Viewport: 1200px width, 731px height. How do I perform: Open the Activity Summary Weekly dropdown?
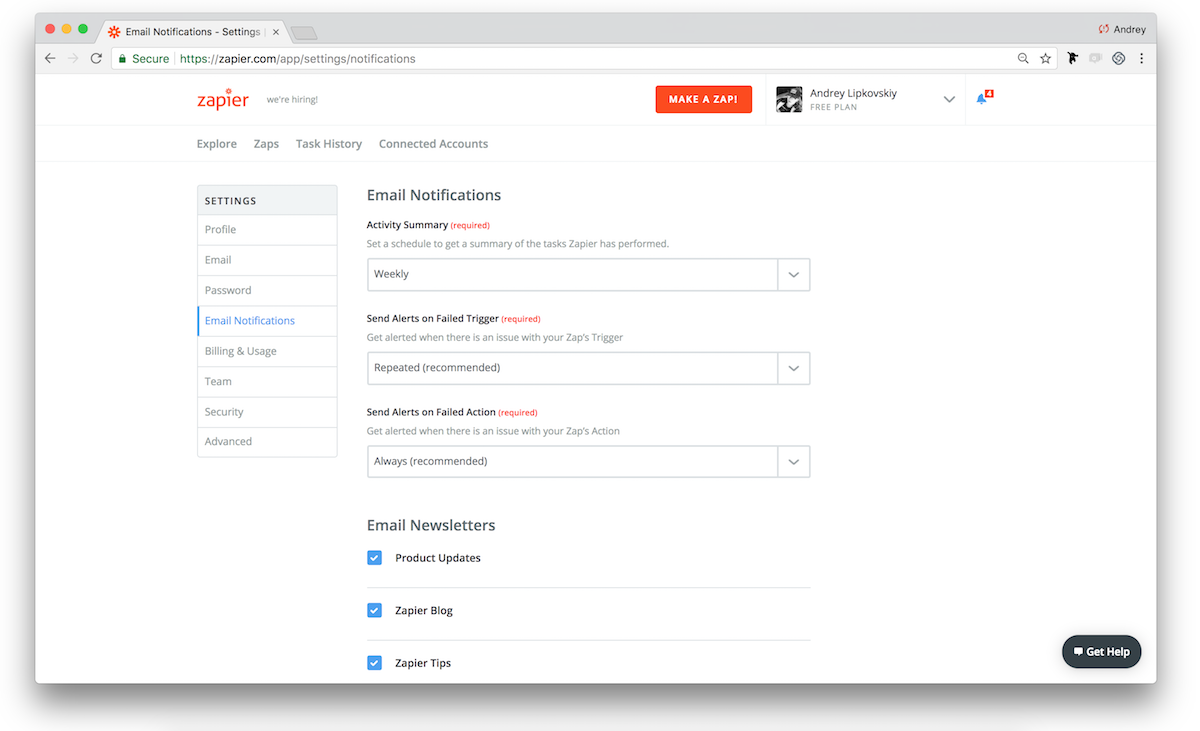click(x=588, y=274)
